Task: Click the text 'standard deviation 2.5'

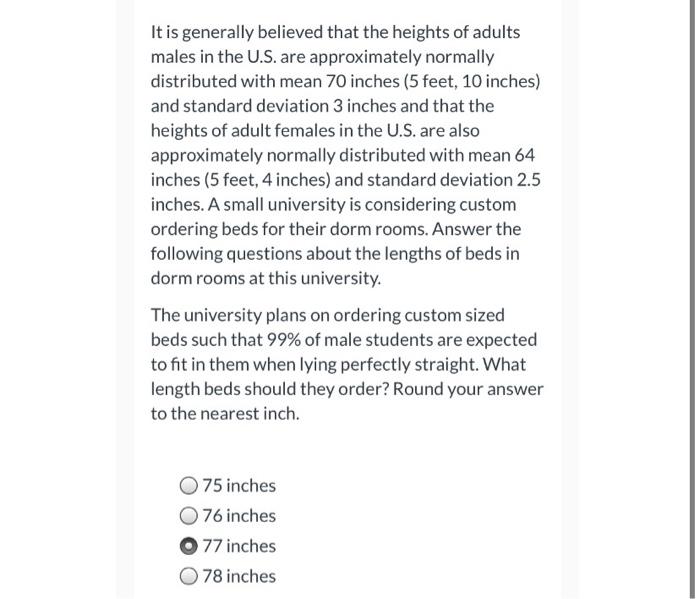Action: tap(454, 180)
